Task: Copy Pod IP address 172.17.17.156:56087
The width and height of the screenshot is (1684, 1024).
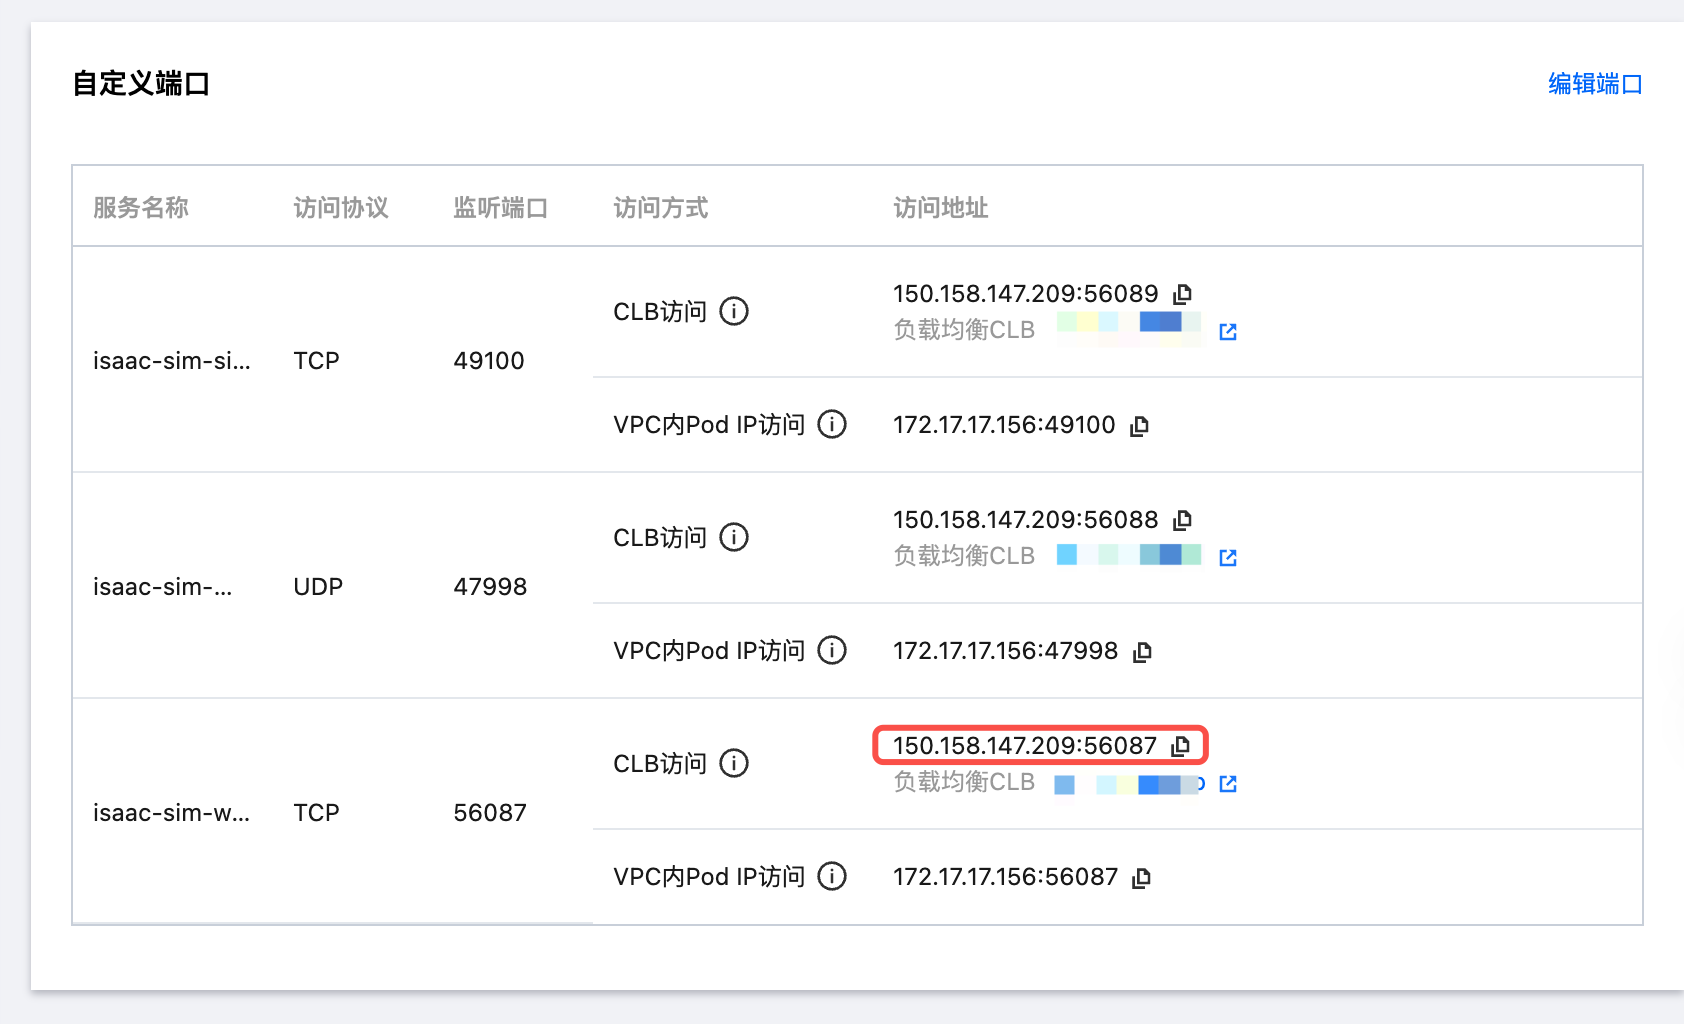Action: pos(1141,878)
